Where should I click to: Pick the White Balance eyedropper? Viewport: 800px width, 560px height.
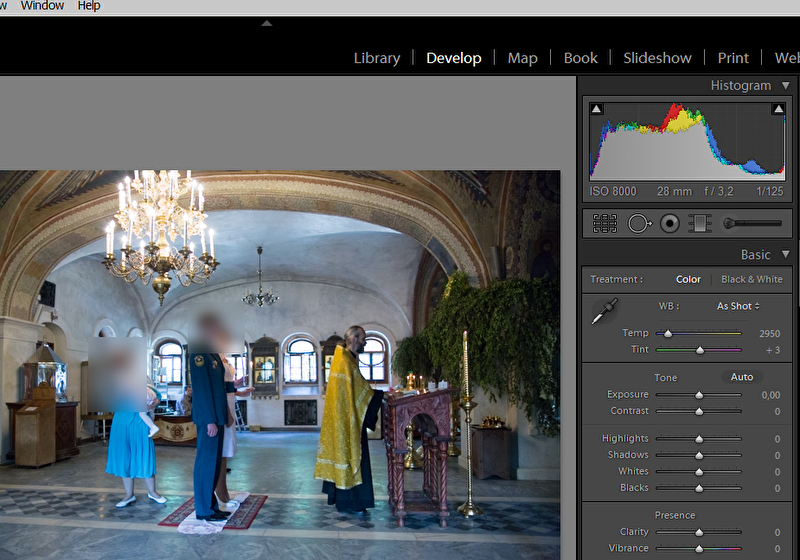pyautogui.click(x=604, y=313)
